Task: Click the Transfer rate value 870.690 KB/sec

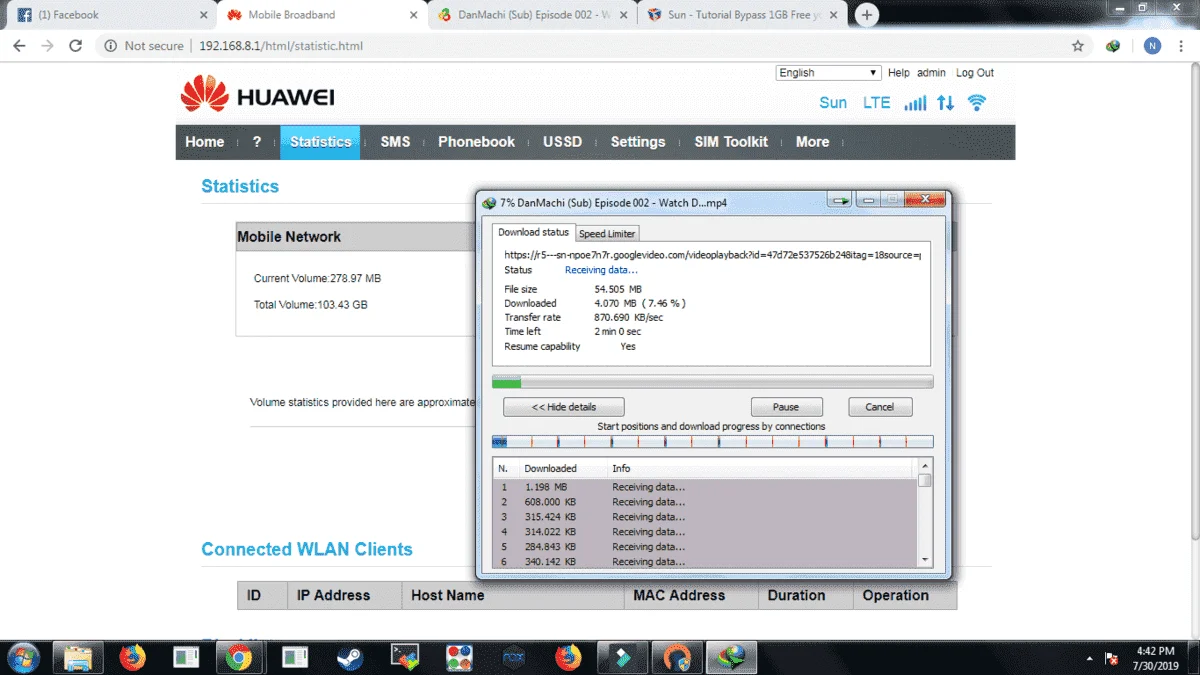Action: coord(628,317)
